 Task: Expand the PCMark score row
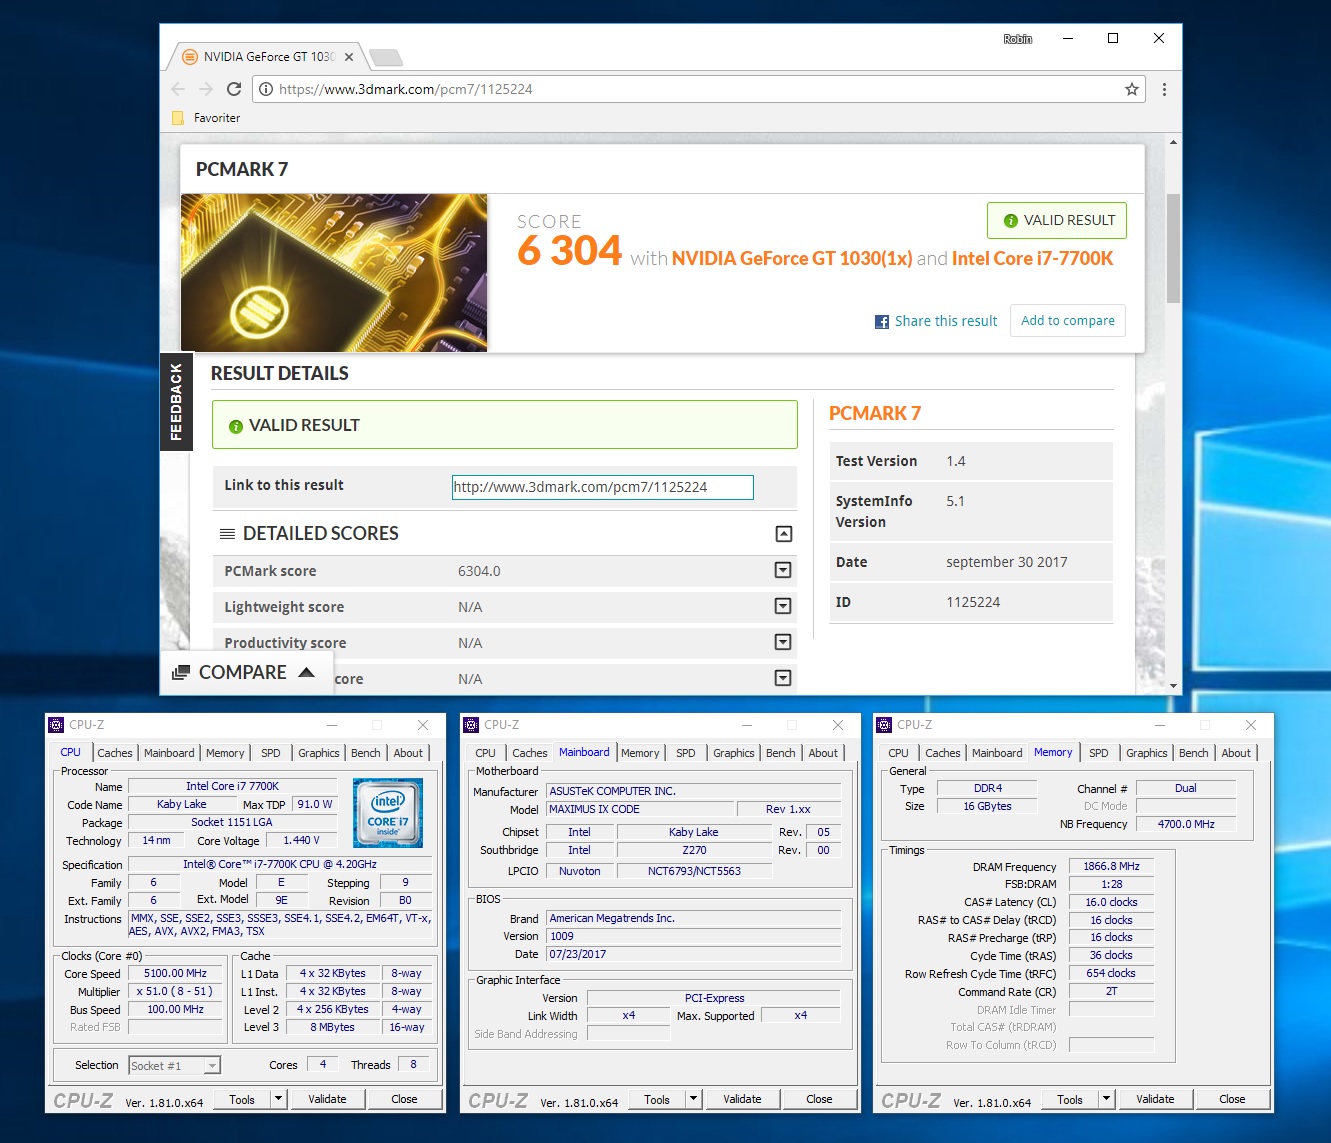point(783,570)
